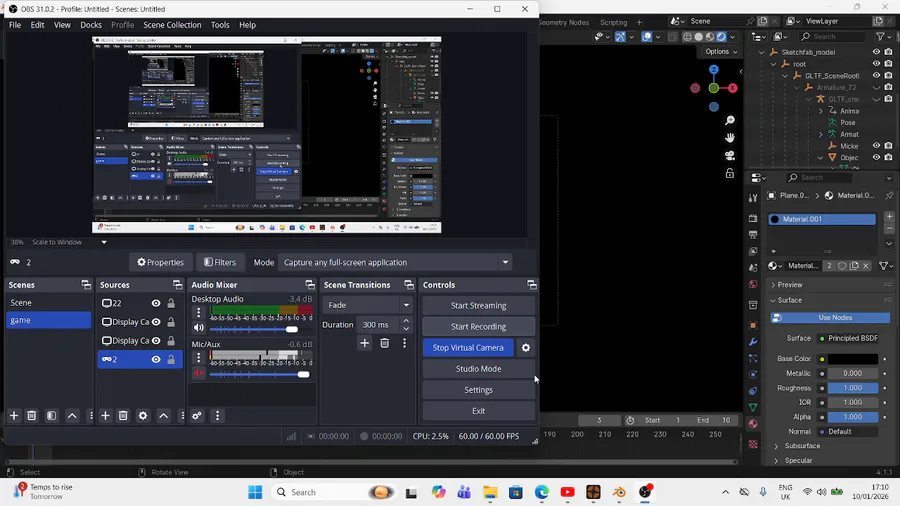This screenshot has height=506, width=900.
Task: Collapse Sketchfab_model tree in outliner
Action: point(762,52)
